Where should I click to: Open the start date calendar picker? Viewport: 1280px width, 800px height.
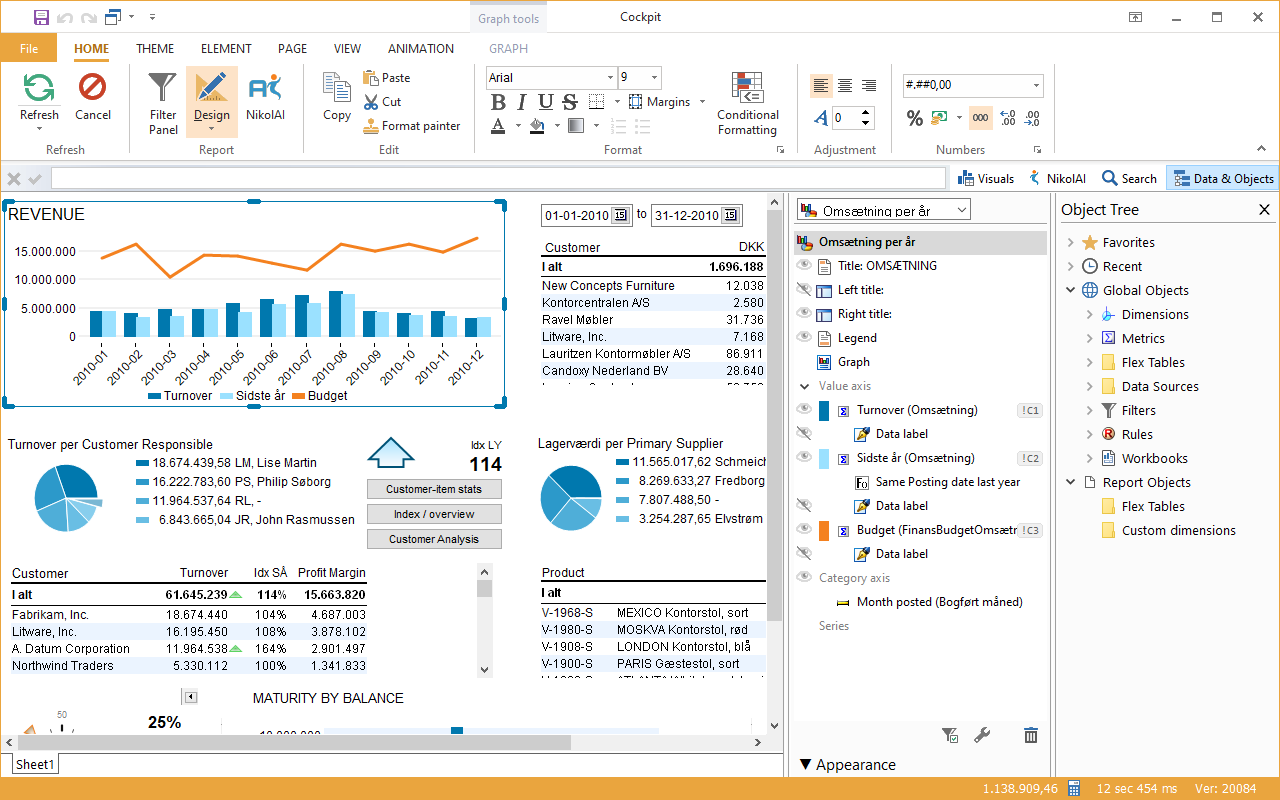[620, 216]
